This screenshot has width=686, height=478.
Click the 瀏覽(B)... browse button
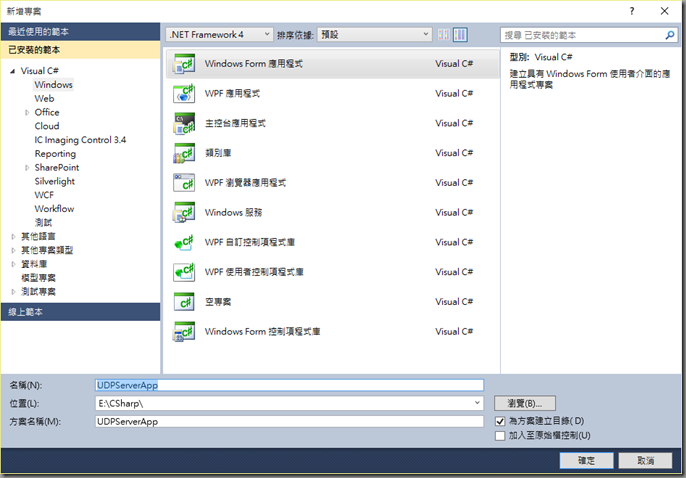[525, 403]
